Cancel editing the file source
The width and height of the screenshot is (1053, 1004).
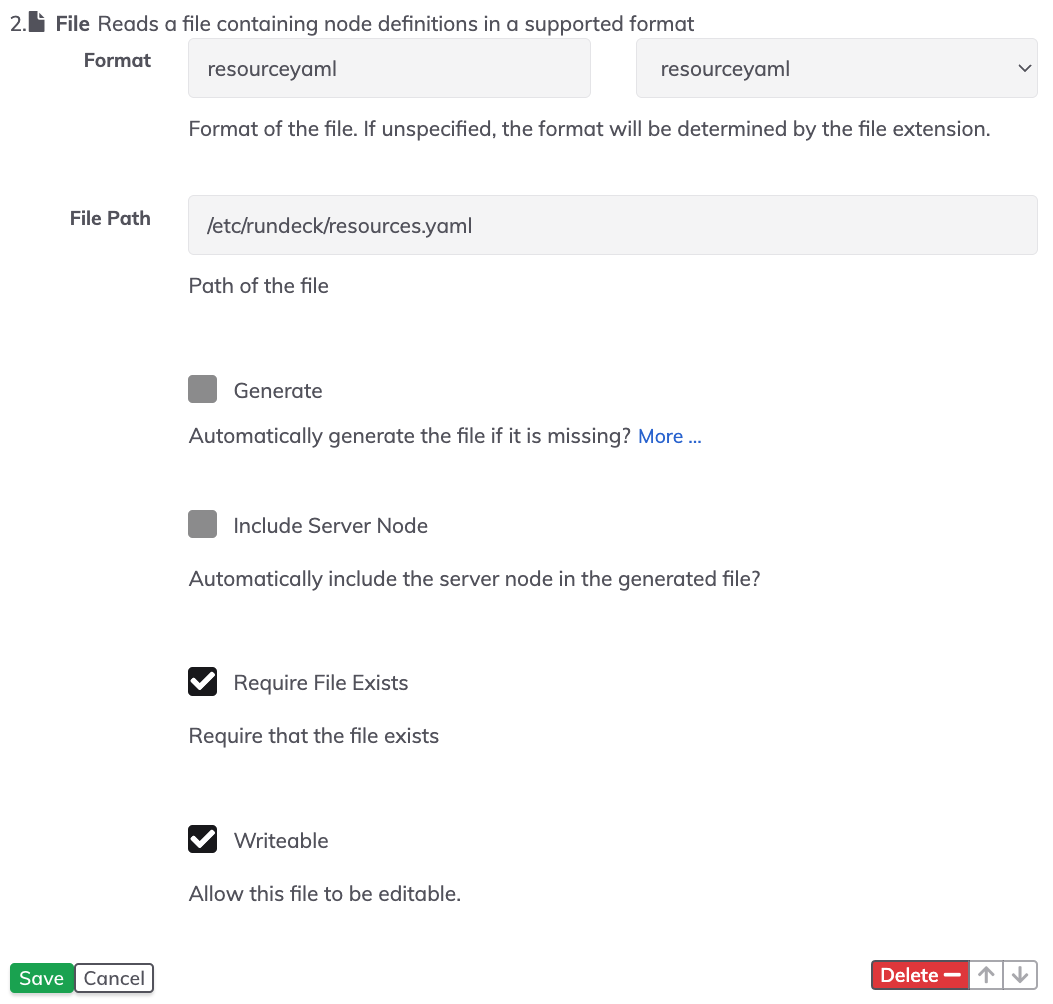(x=114, y=978)
